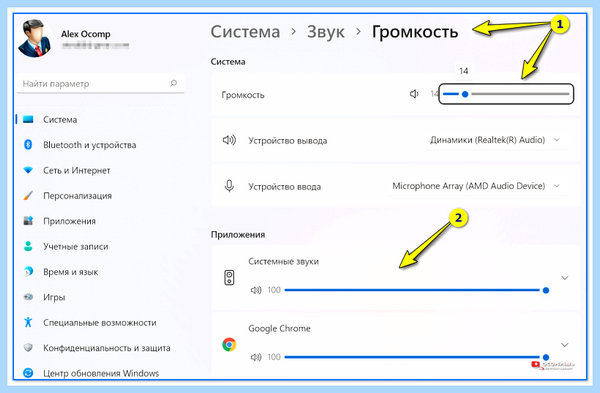Go to Звук breadcrumb link
The width and height of the screenshot is (600, 393).
326,32
